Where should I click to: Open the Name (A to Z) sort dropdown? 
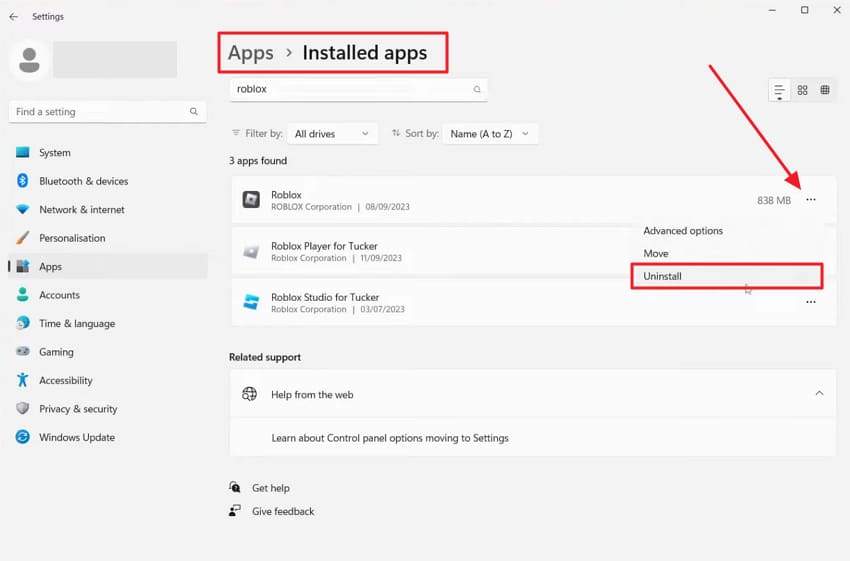tap(490, 134)
